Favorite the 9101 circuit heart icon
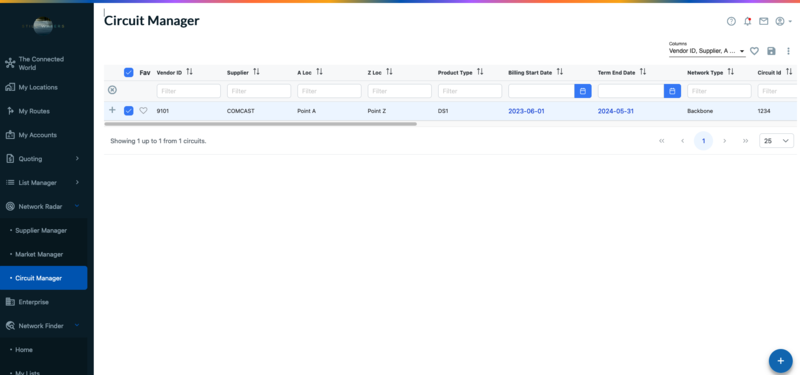Image resolution: width=800 pixels, height=375 pixels. coord(143,111)
